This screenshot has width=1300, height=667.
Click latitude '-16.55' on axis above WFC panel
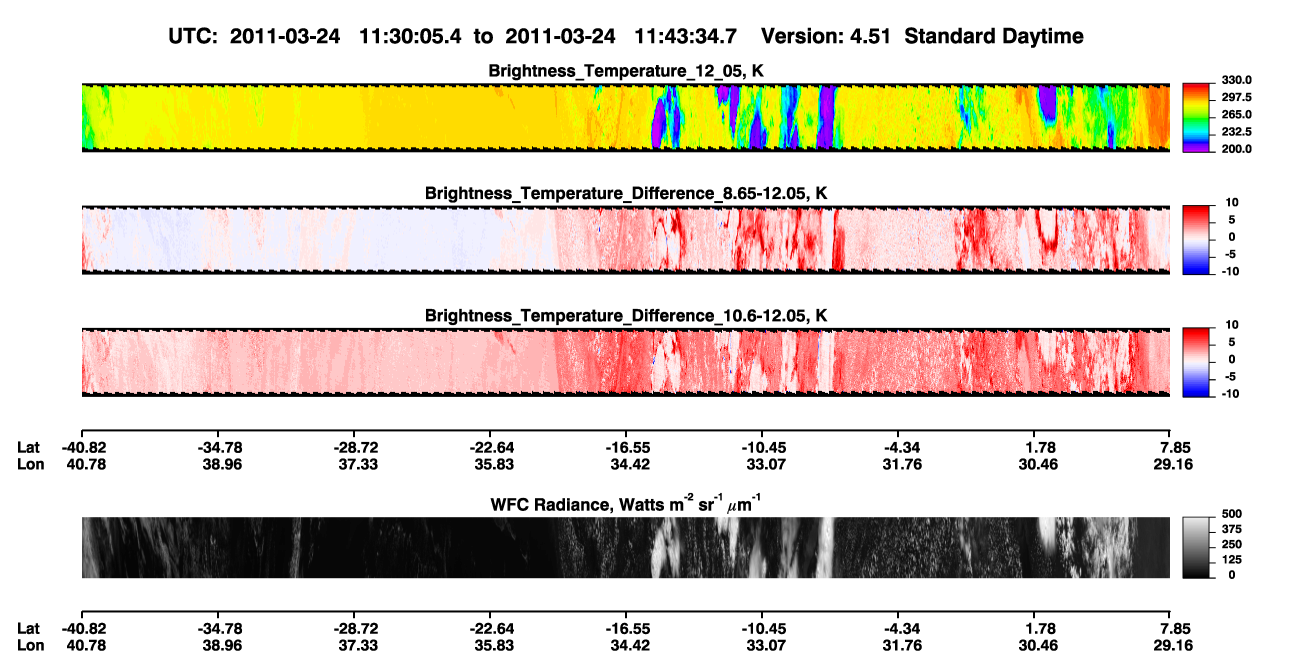(x=625, y=448)
